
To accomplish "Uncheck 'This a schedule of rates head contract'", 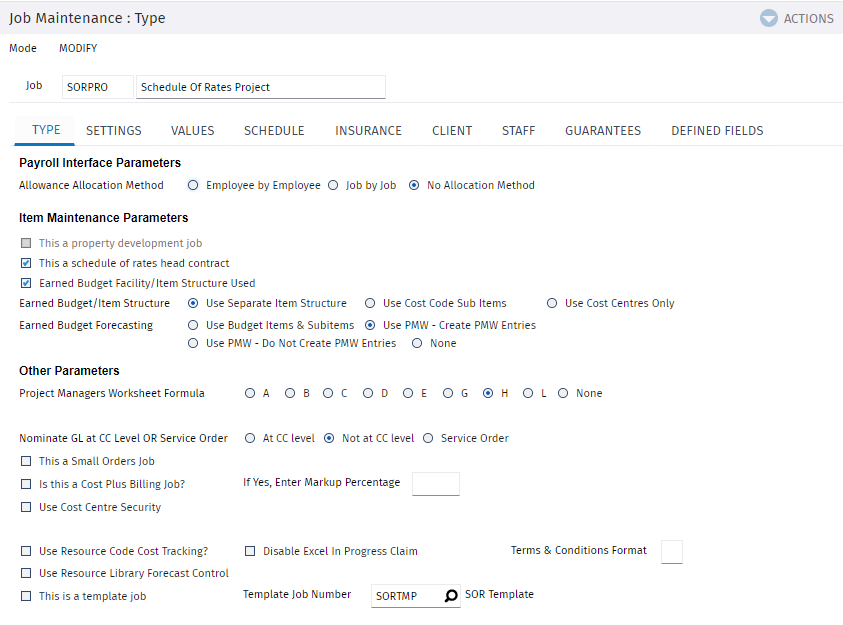I will [26, 263].
